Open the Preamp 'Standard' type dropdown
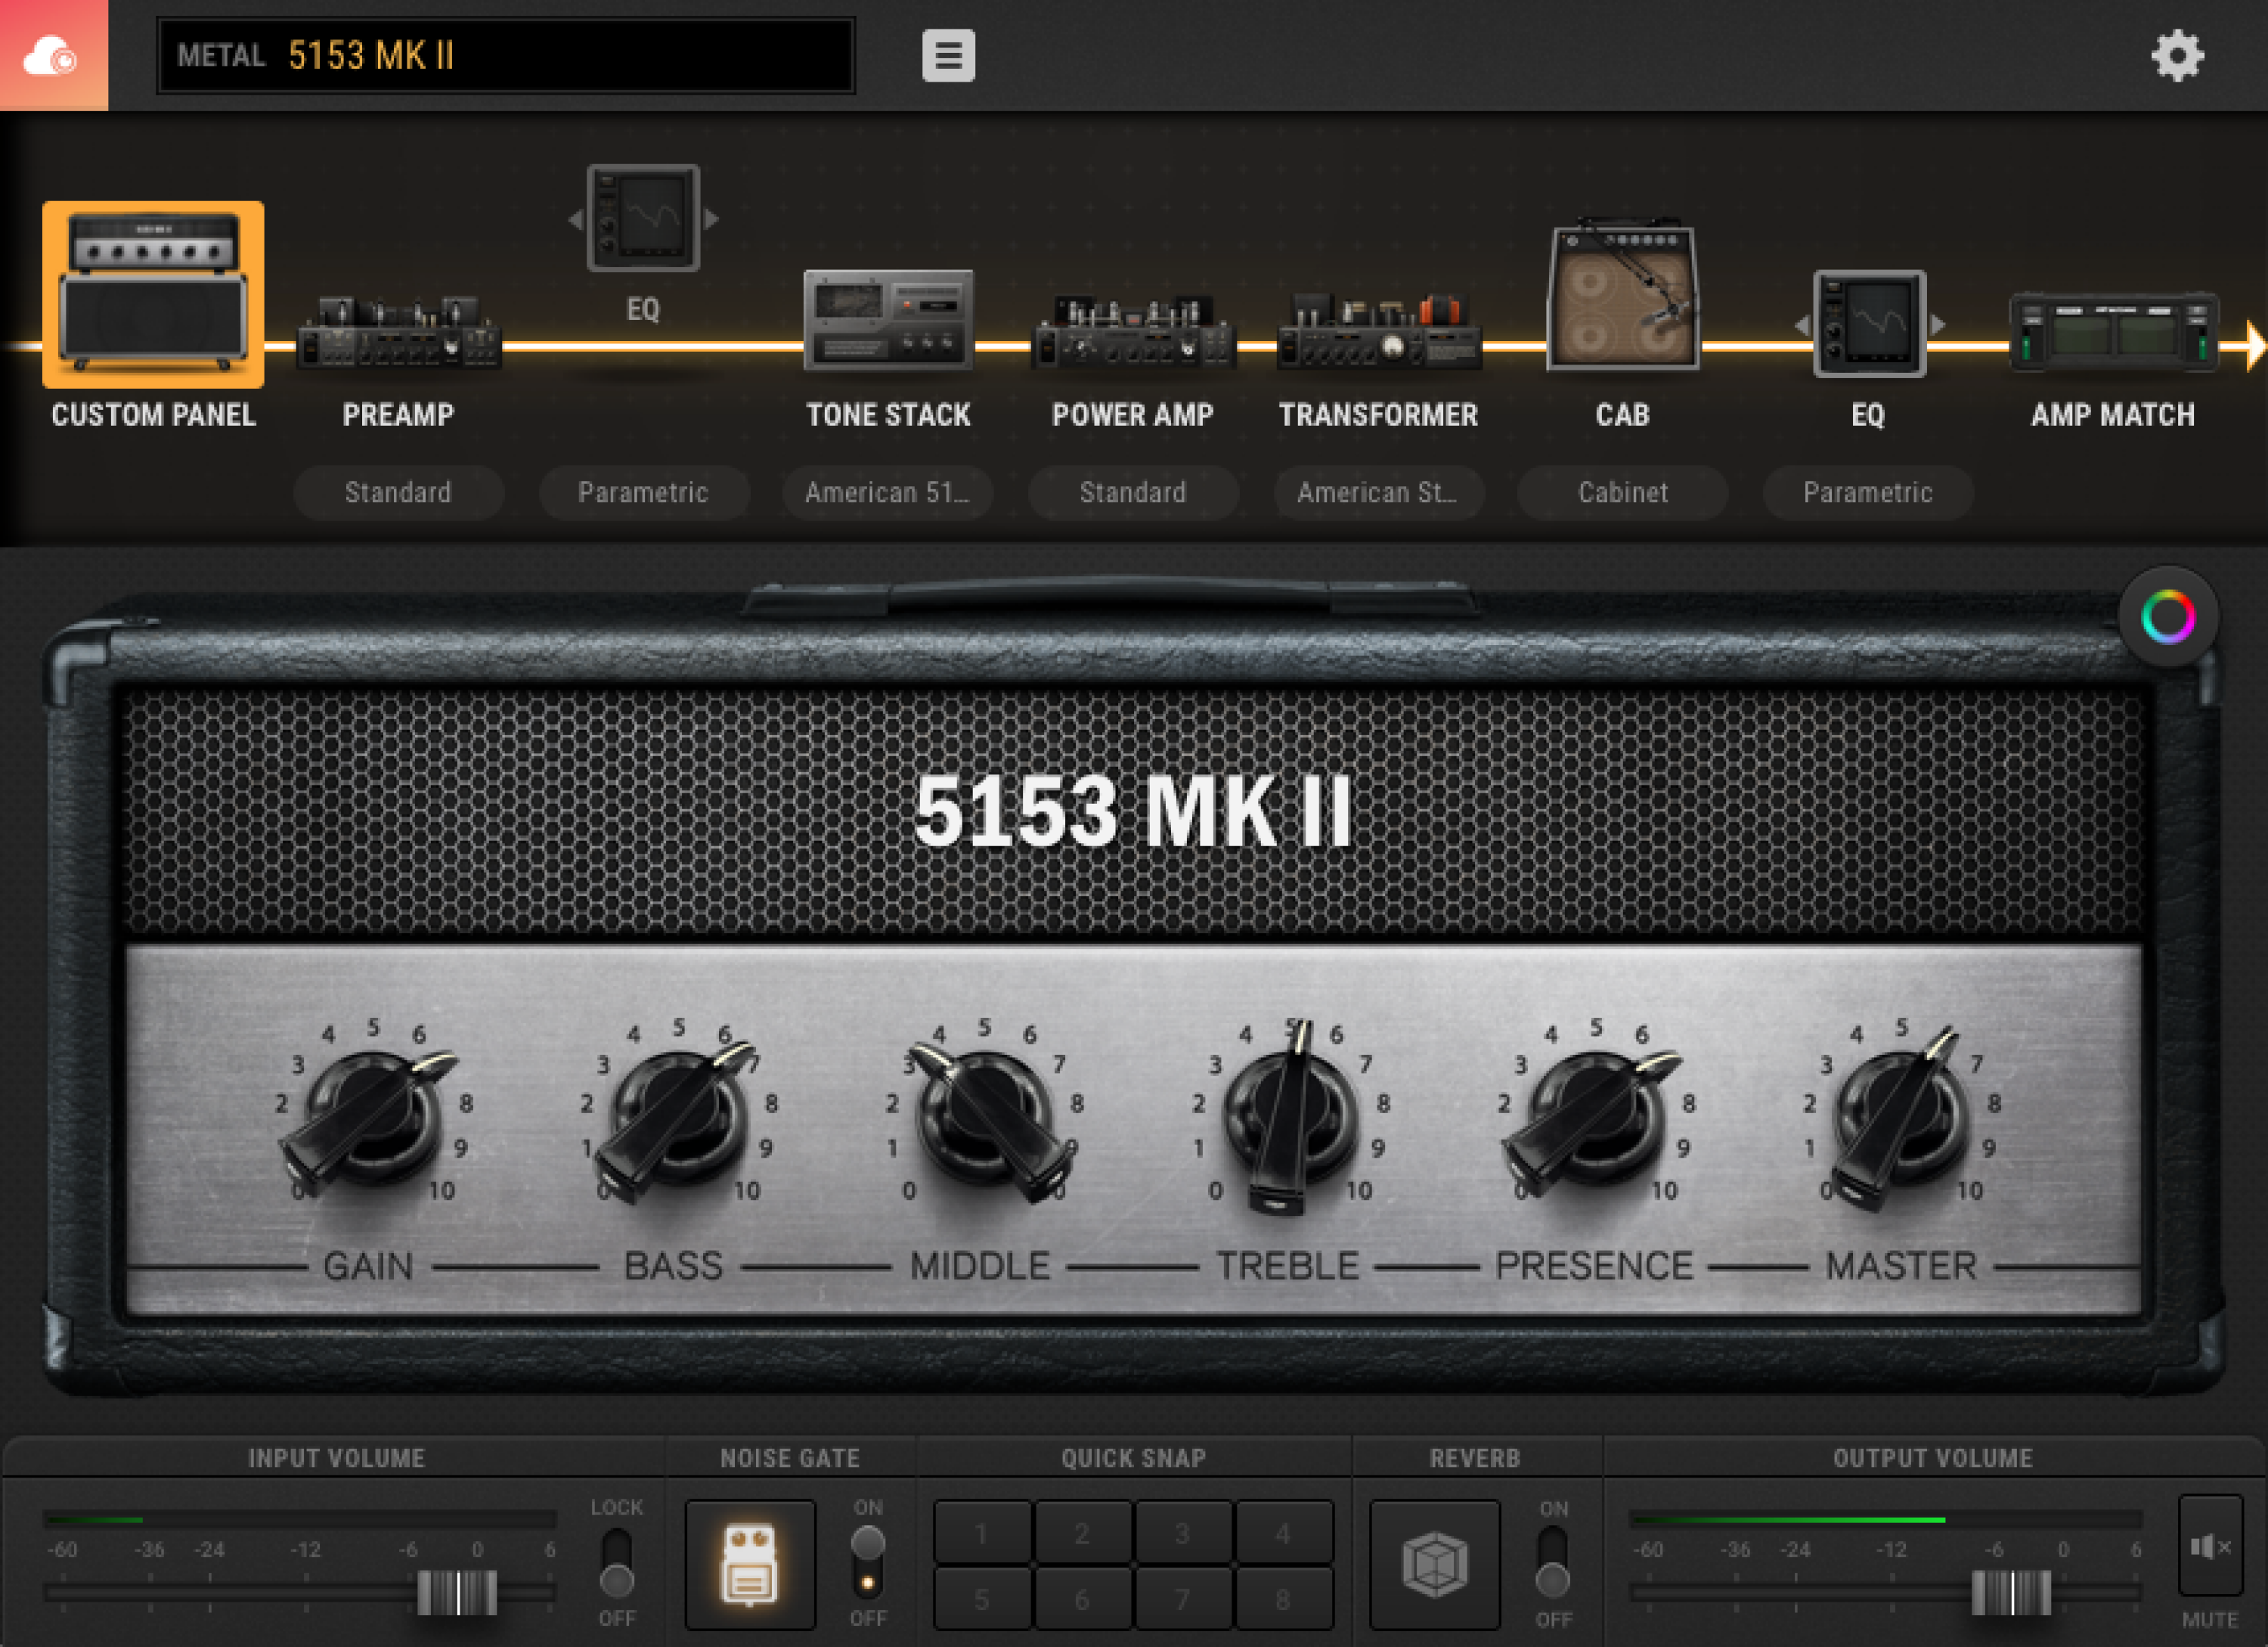 (x=398, y=492)
